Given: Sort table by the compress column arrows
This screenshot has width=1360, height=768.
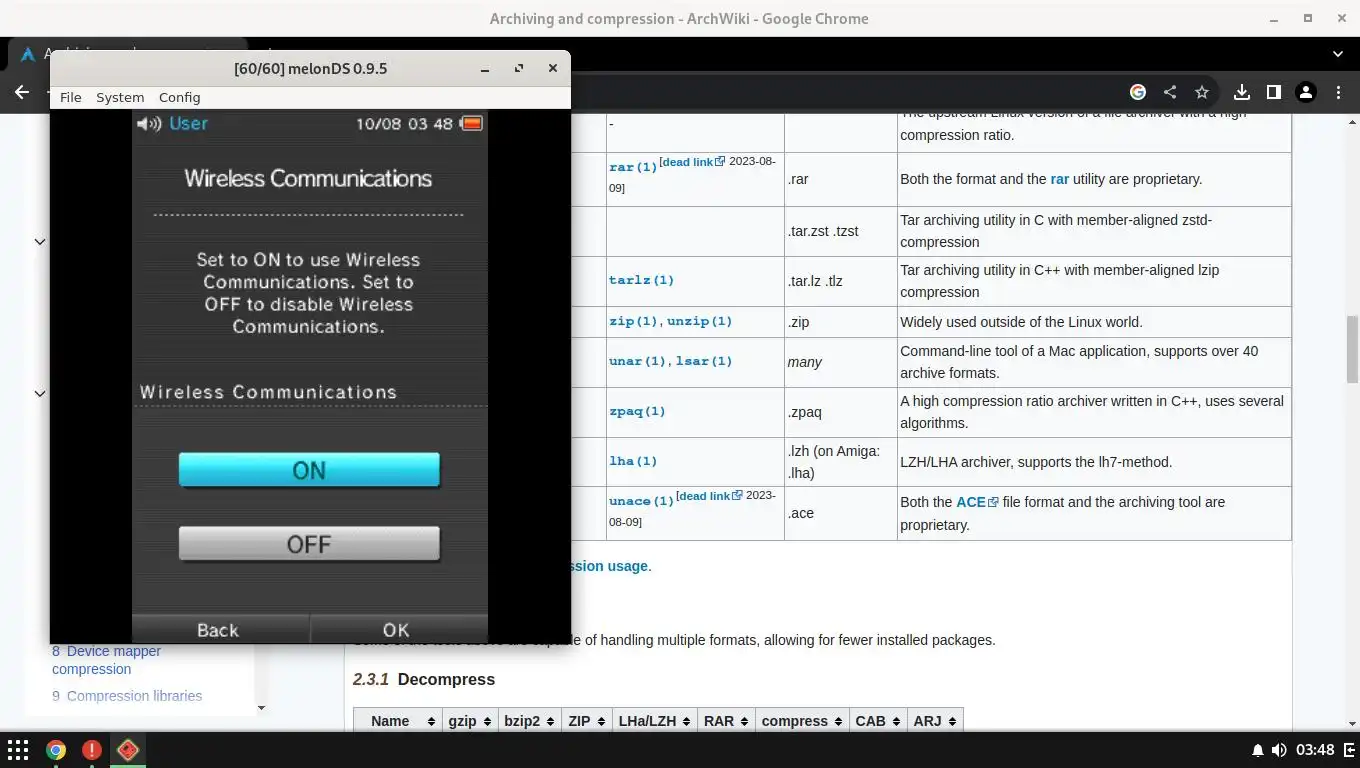Looking at the screenshot, I should [837, 721].
